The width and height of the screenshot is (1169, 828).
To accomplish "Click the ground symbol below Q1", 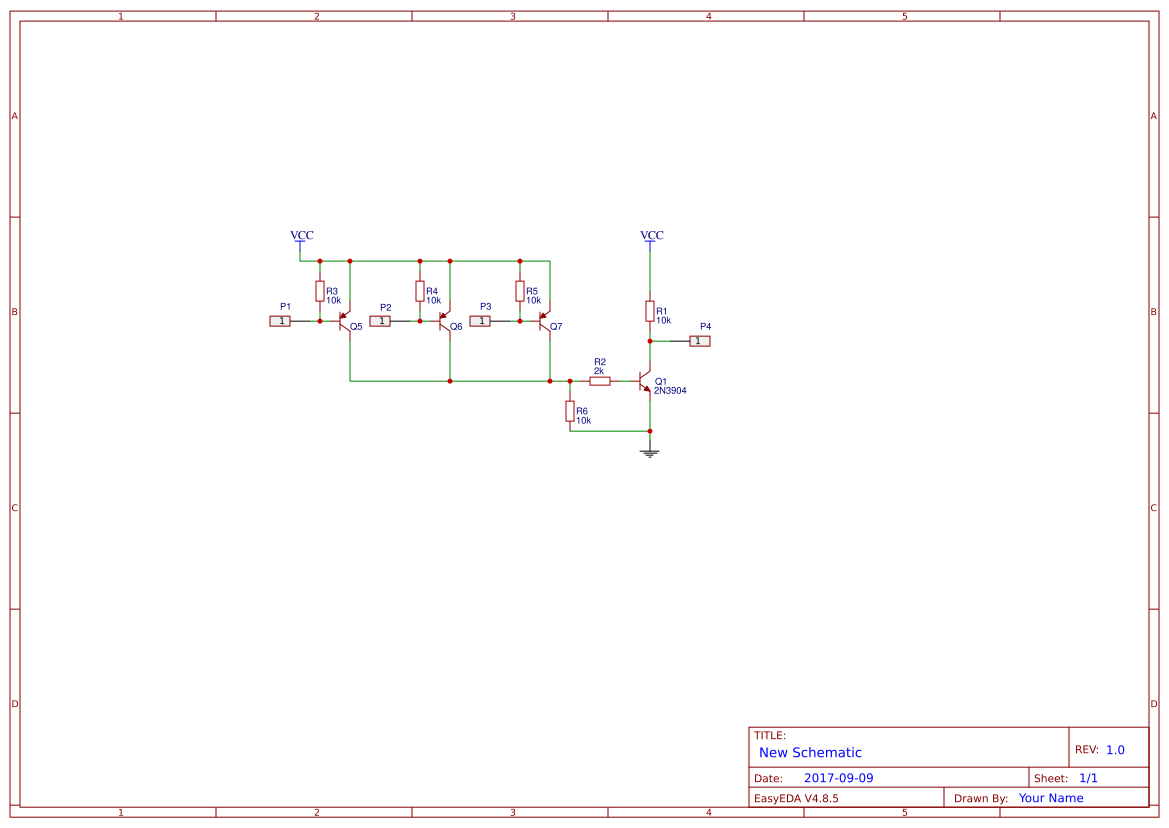I will coord(649,451).
